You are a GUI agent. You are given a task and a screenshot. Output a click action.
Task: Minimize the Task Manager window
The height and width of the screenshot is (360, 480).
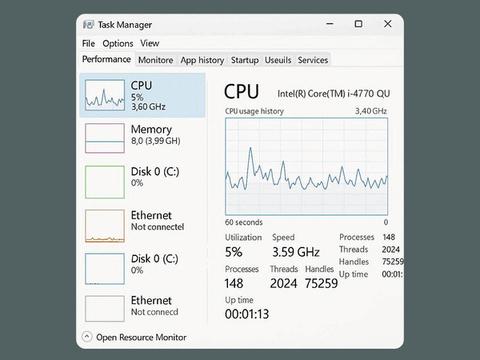pyautogui.click(x=330, y=24)
